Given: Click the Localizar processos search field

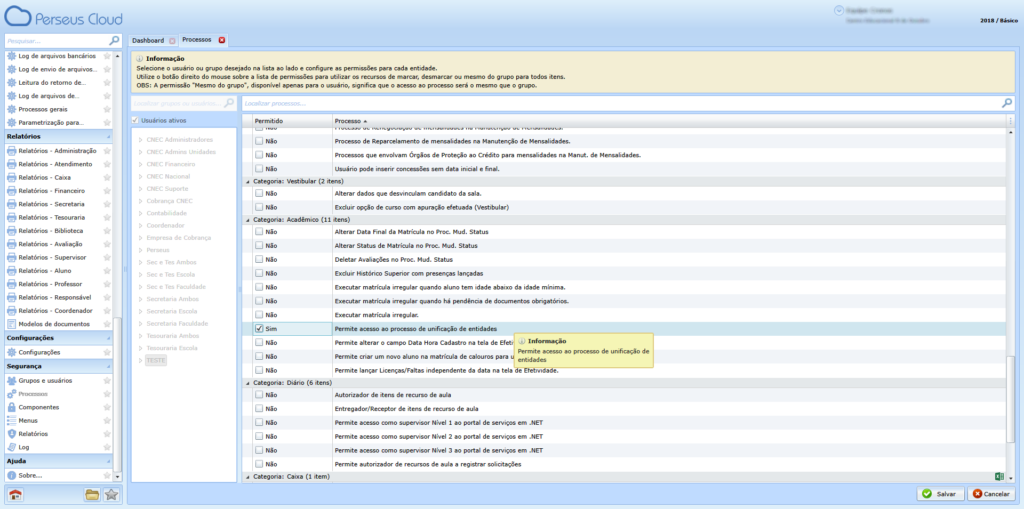Looking at the screenshot, I should [620, 102].
